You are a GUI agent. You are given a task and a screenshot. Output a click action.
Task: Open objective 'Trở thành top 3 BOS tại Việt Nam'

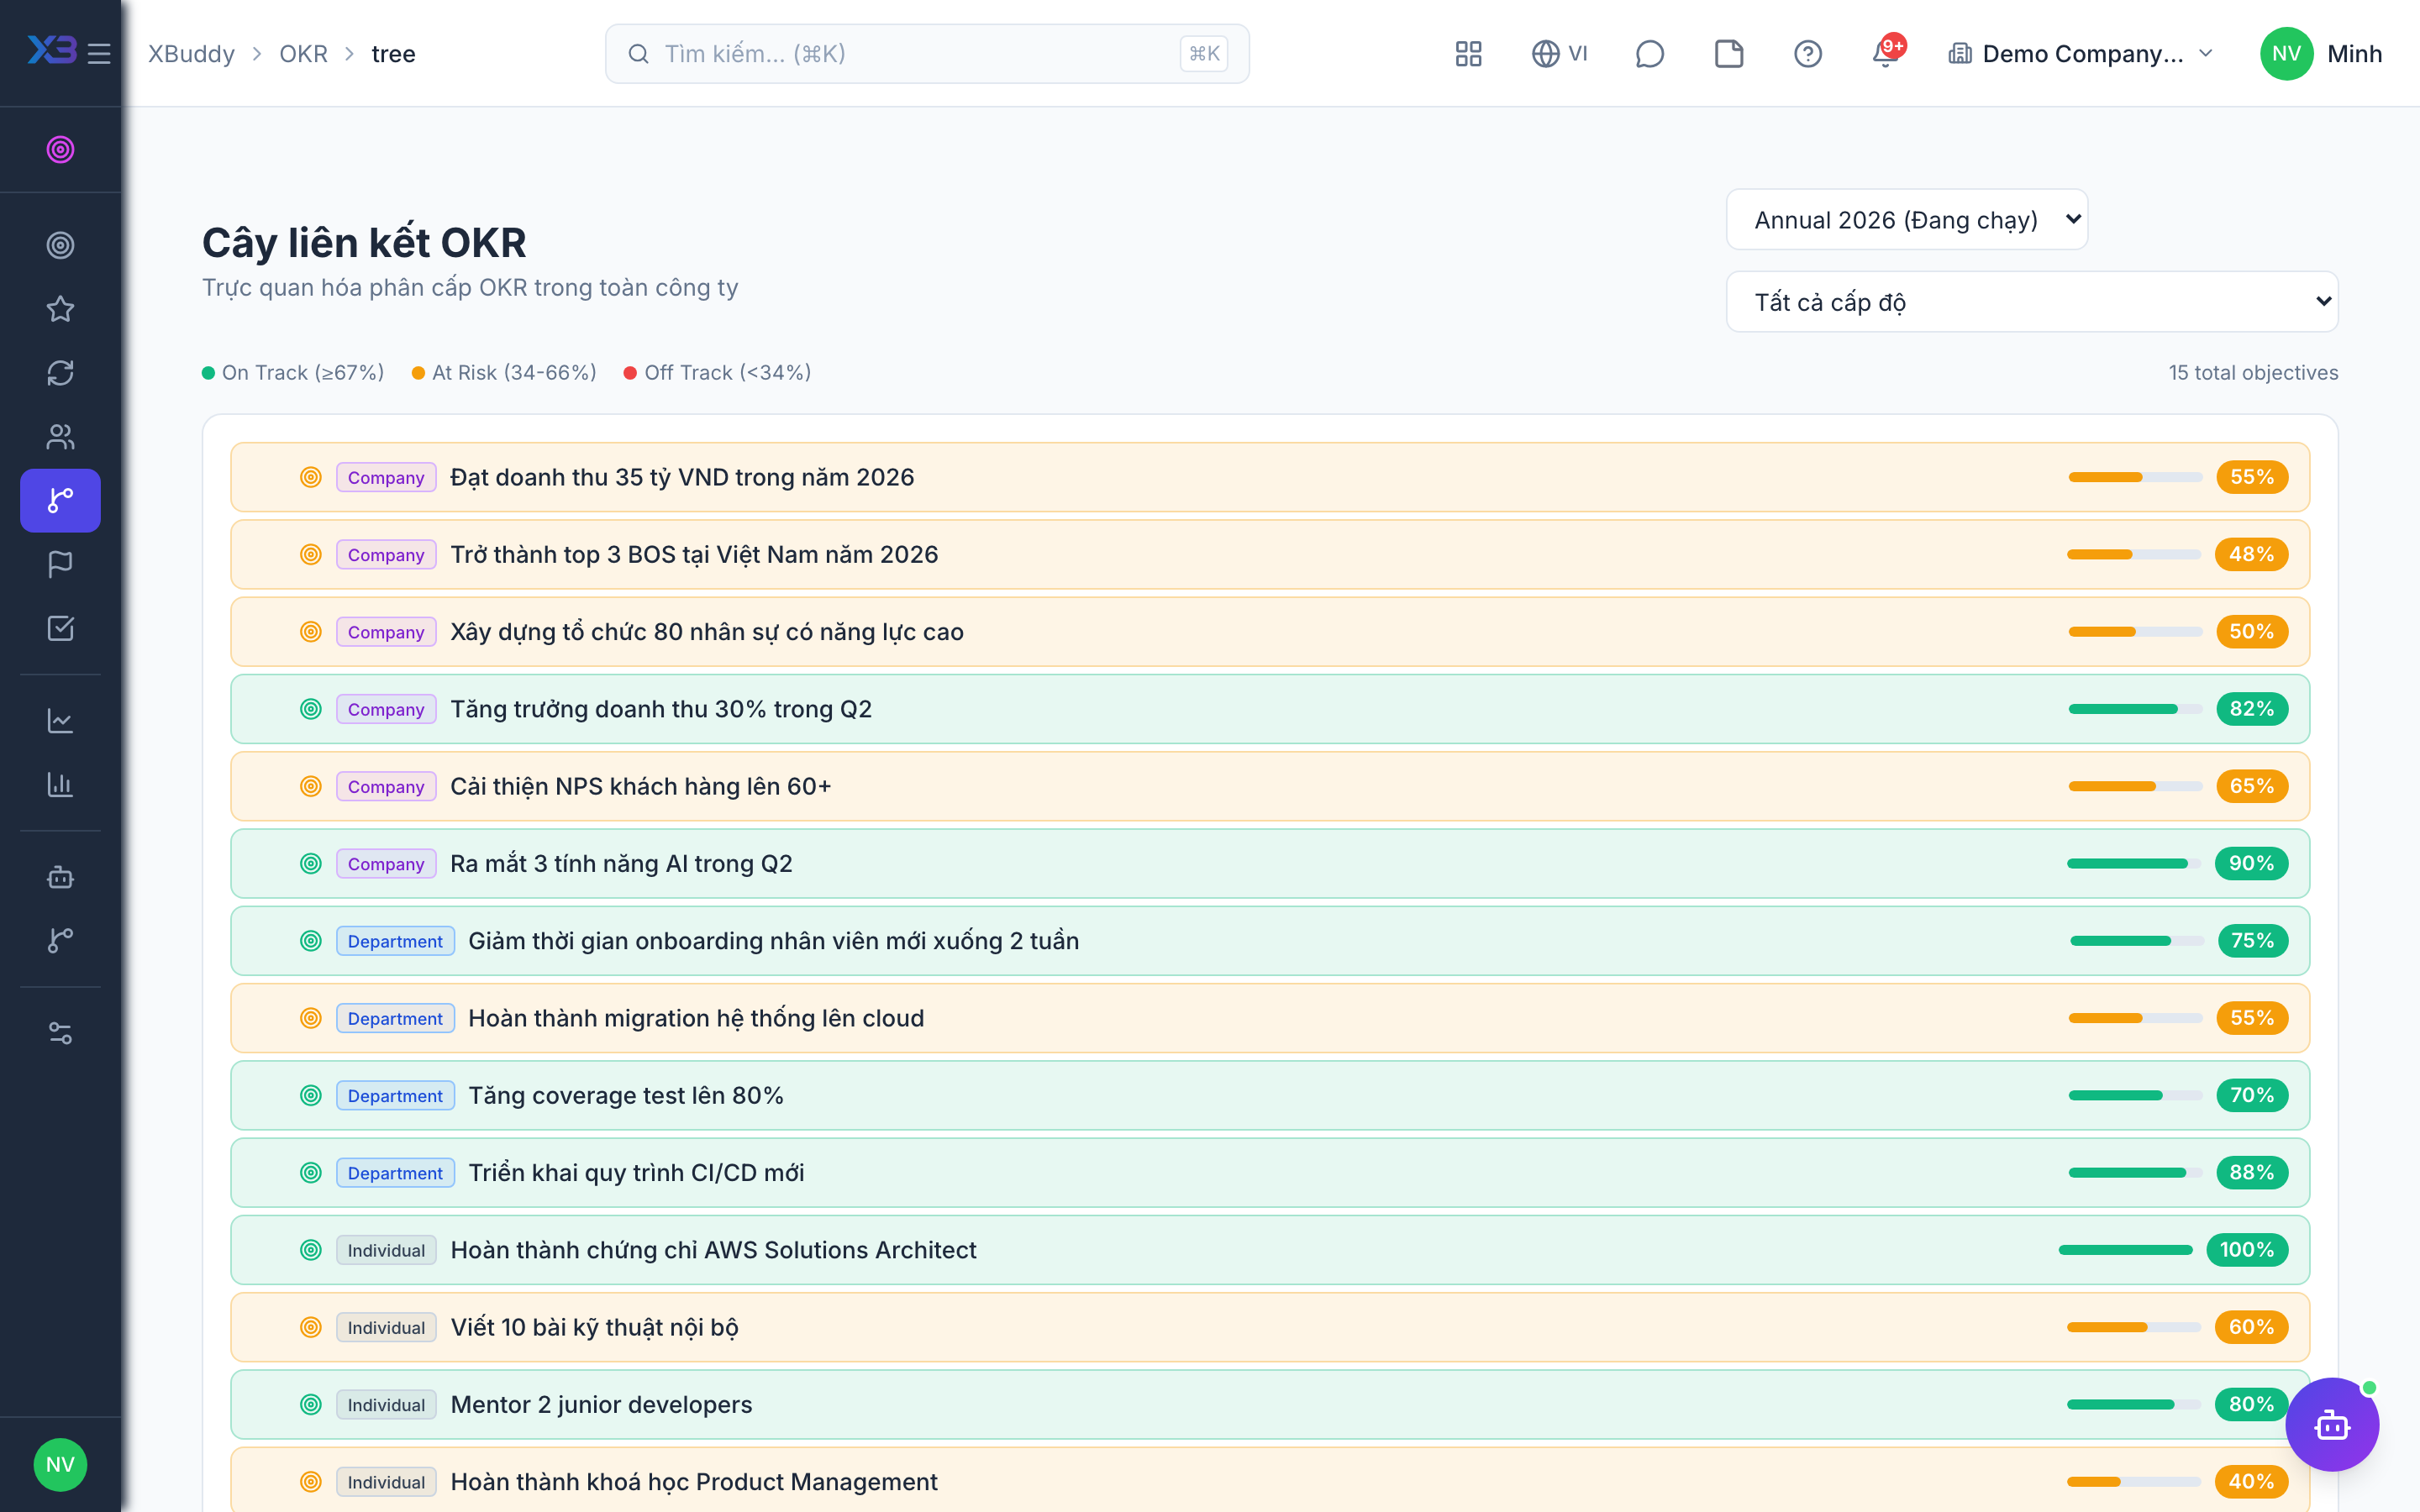point(1270,554)
